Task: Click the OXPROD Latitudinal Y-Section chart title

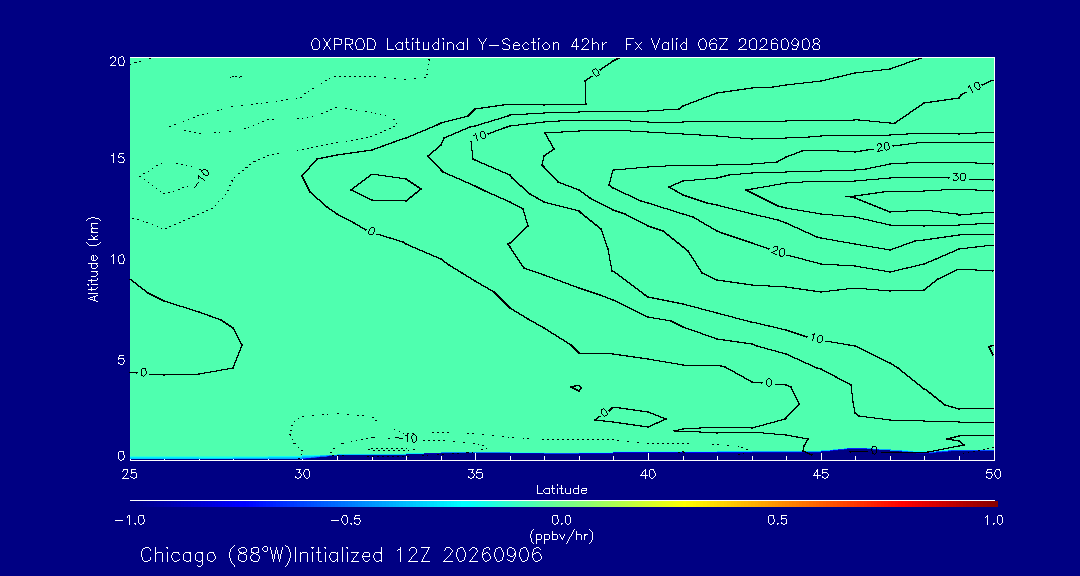Action: (565, 45)
